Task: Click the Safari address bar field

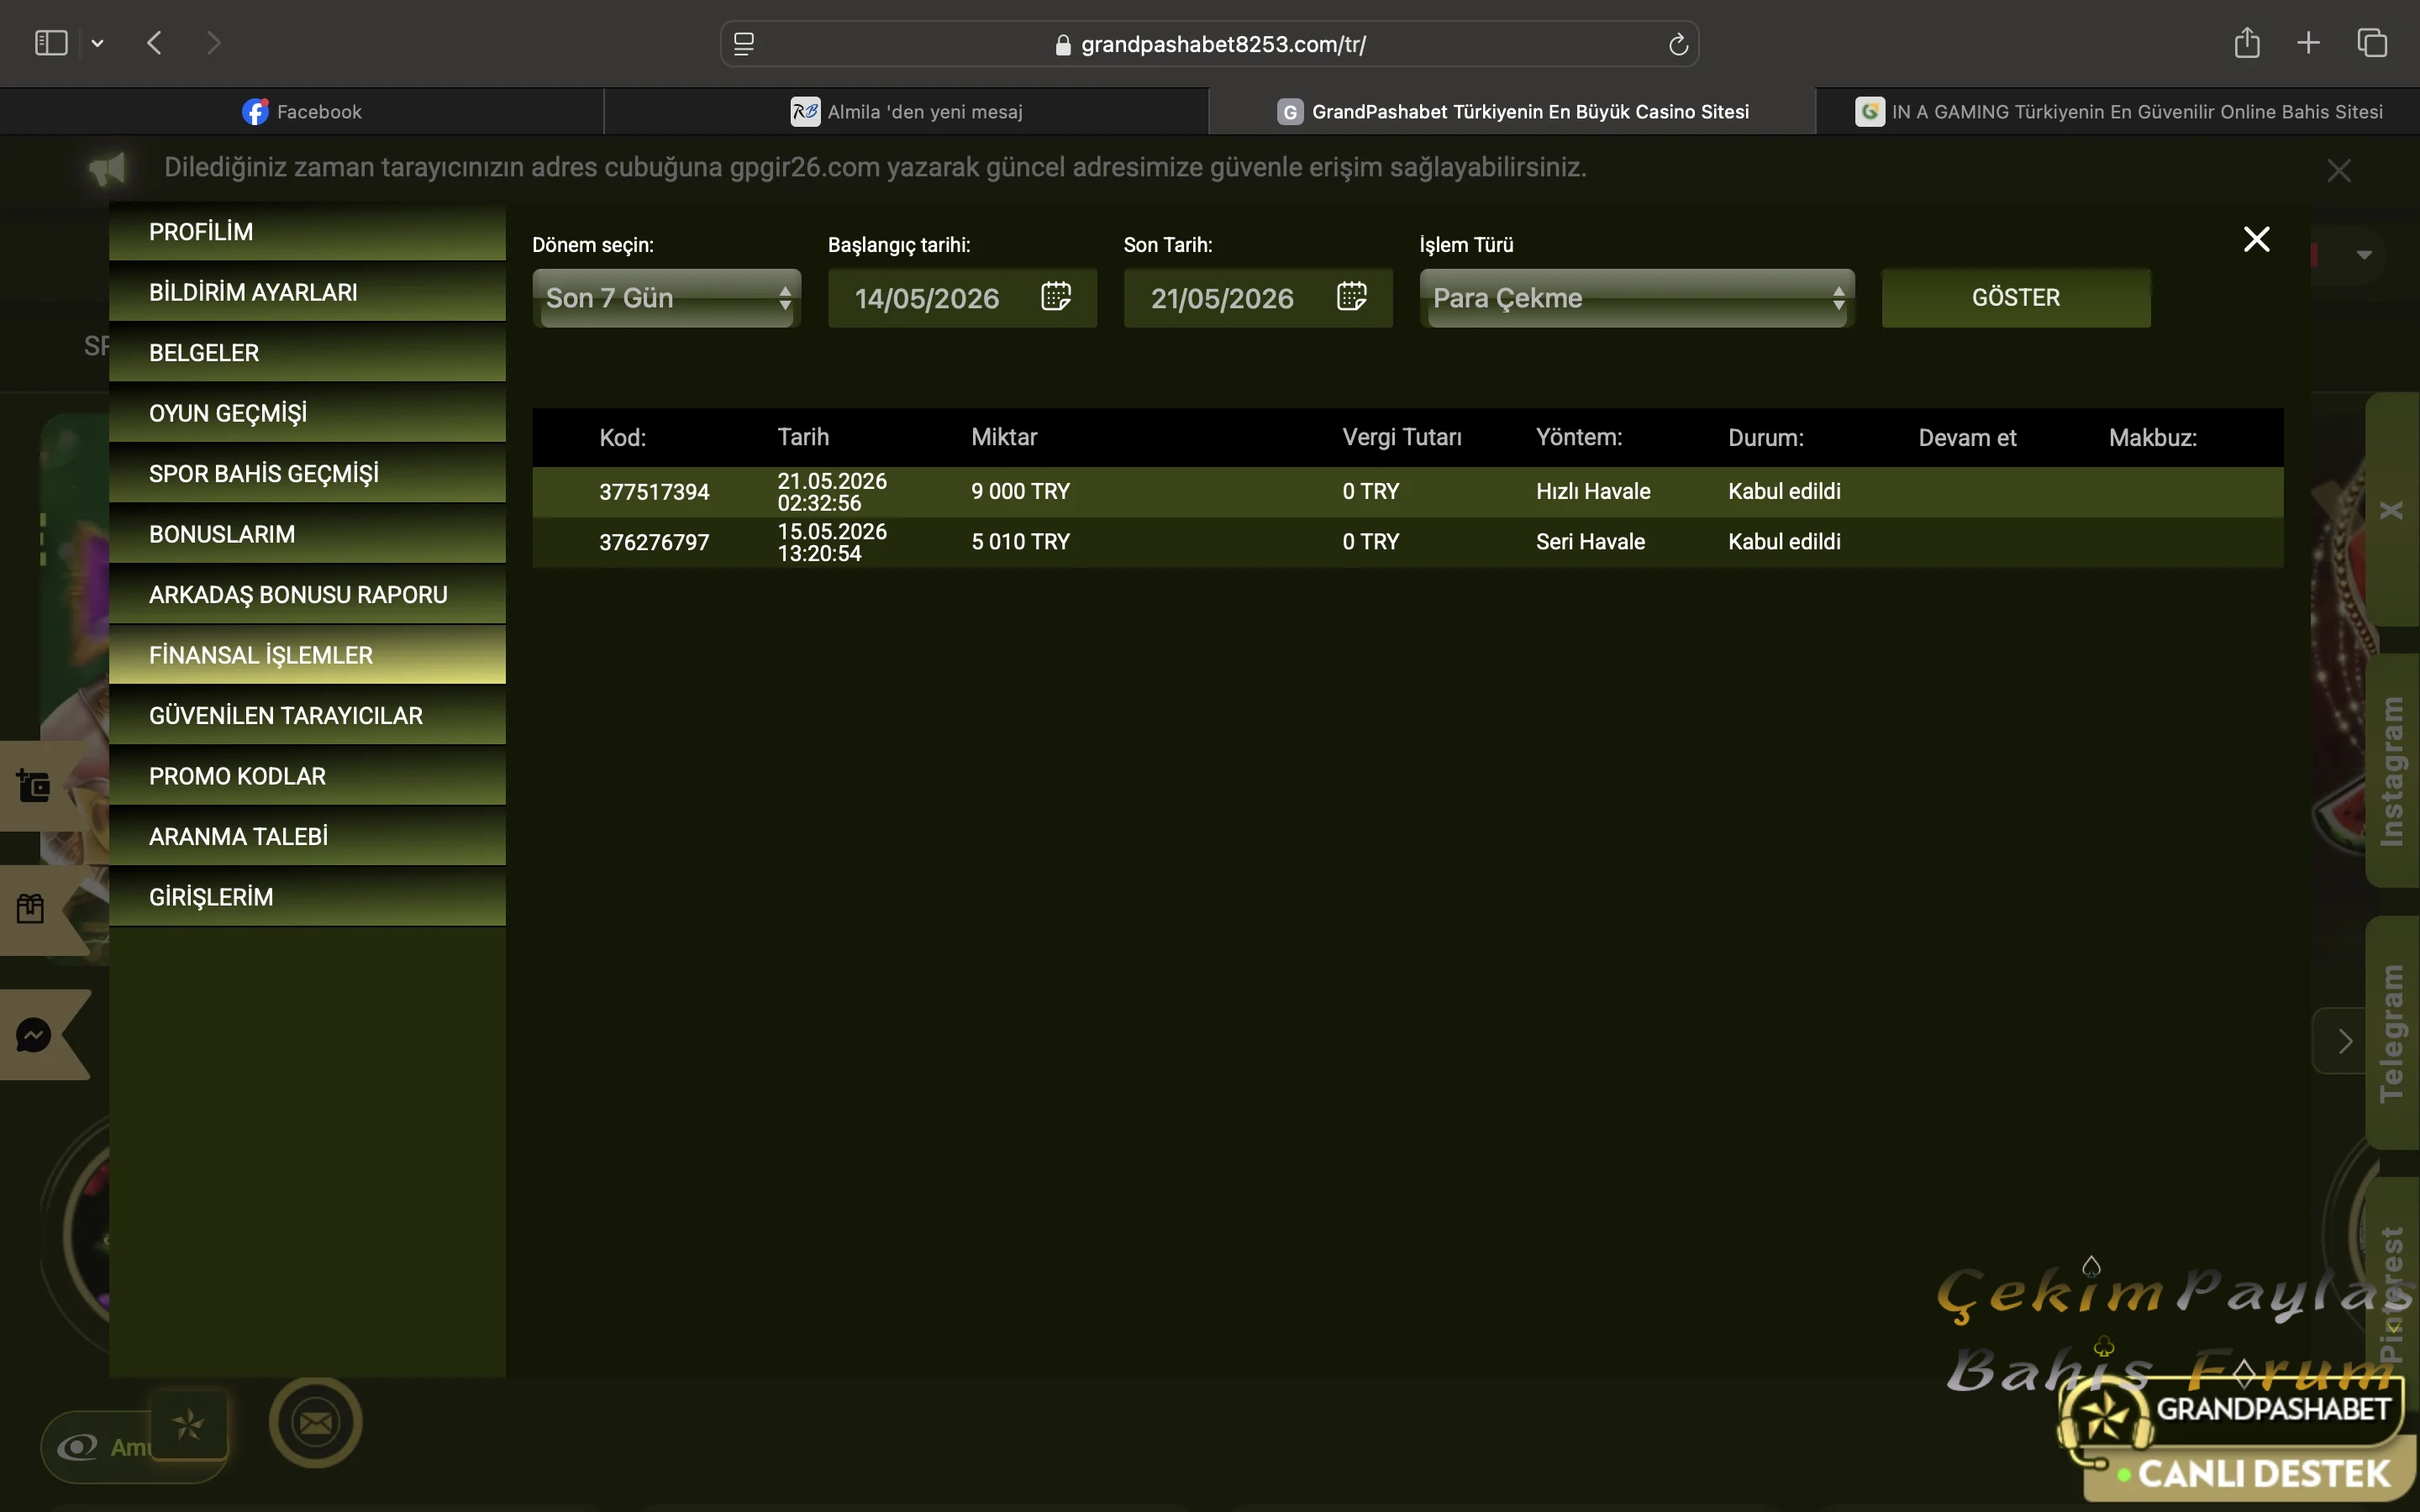Action: [x=1209, y=44]
